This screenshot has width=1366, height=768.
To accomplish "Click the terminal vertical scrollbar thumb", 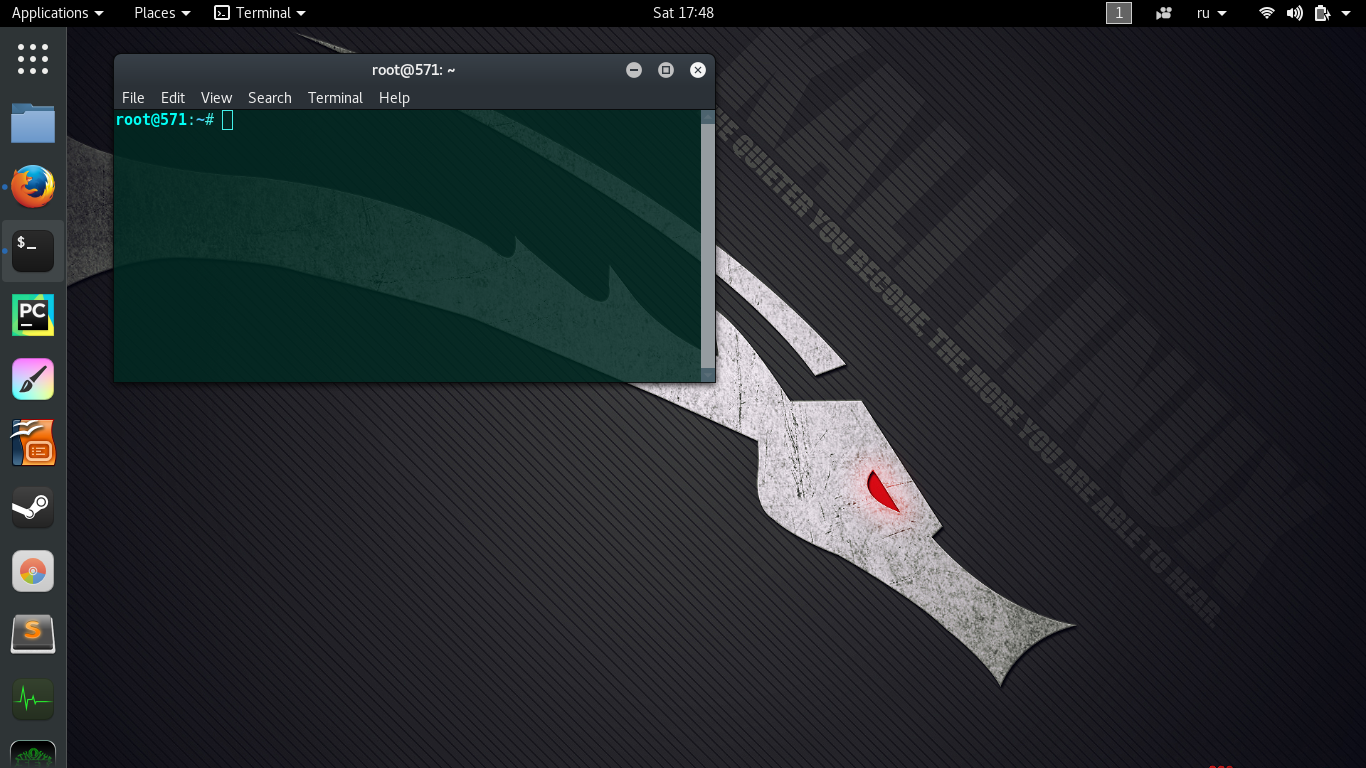I will click(708, 245).
